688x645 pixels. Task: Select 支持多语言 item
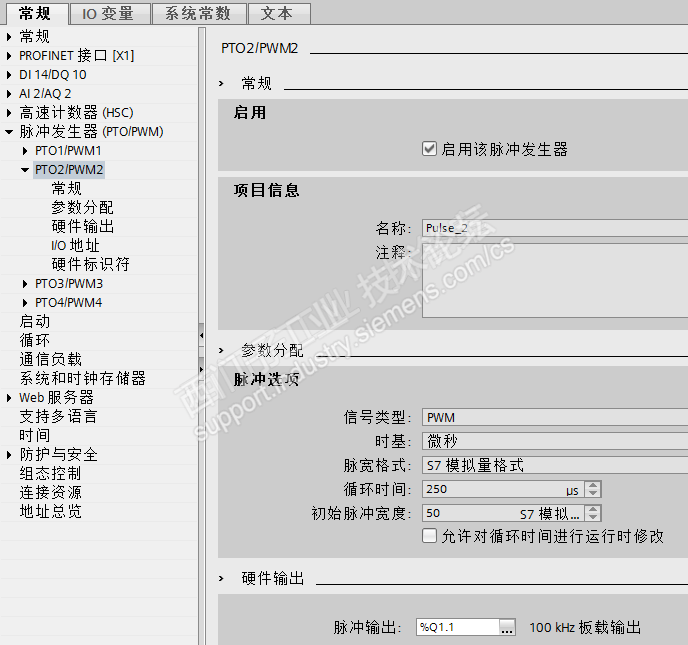pos(58,416)
